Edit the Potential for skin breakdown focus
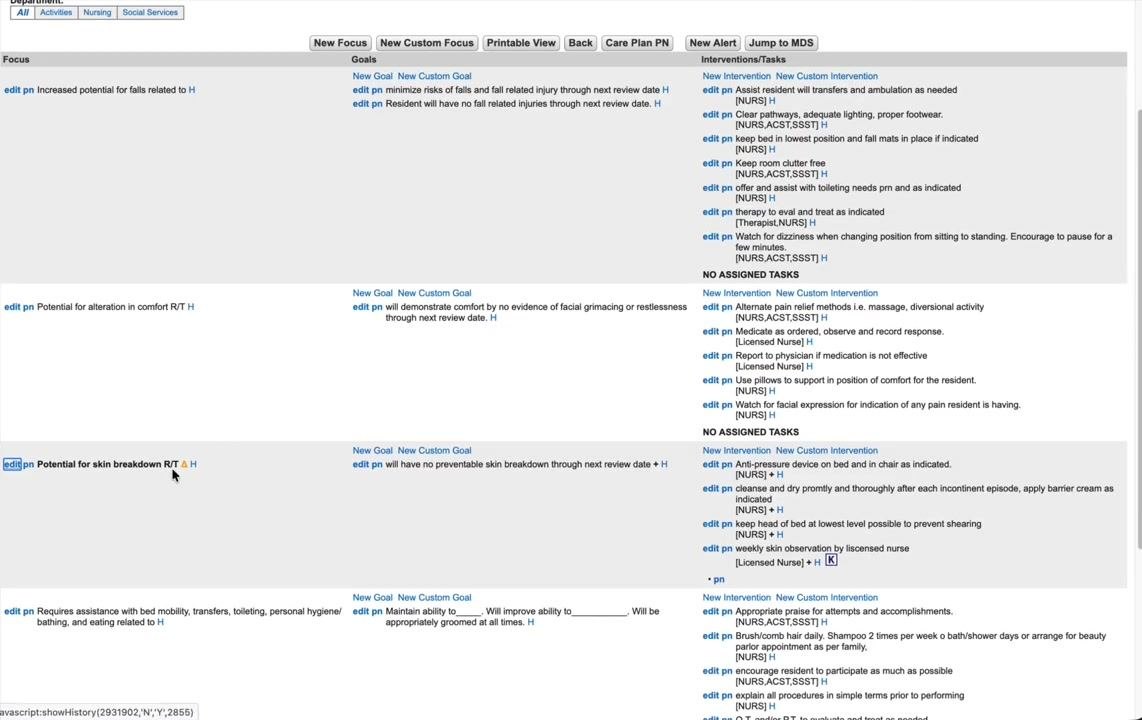The height and width of the screenshot is (720, 1142). 12,464
